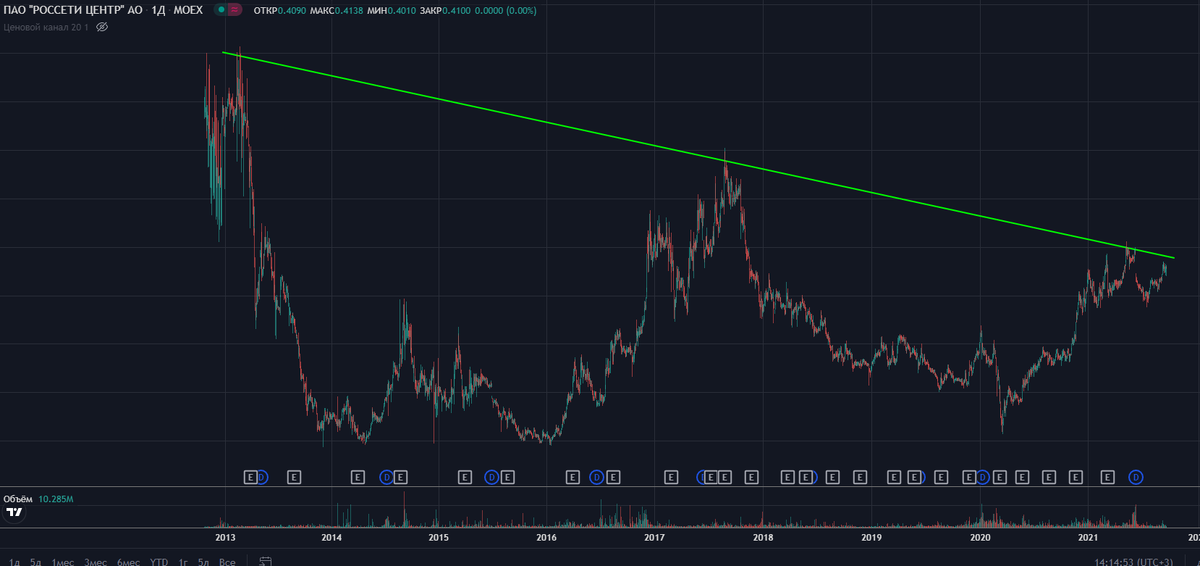Viewport: 1200px width, 566px height.
Task: Open the TradingView logo icon
Action: pyautogui.click(x=14, y=512)
